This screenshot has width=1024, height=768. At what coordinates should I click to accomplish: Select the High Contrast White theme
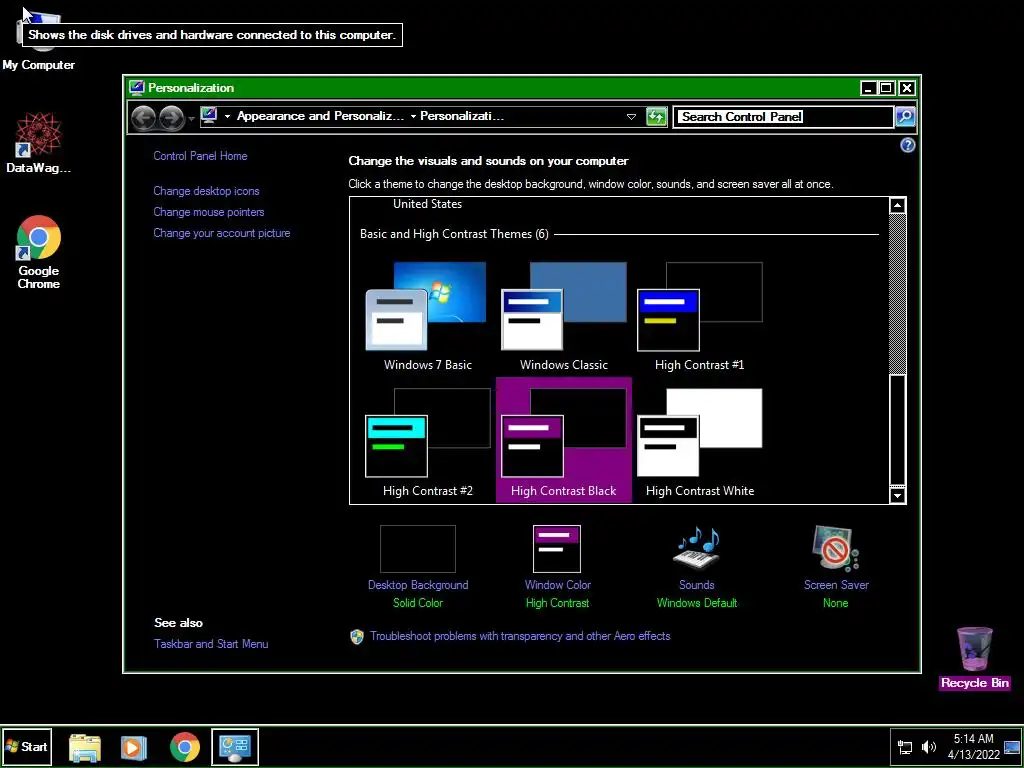[x=699, y=442]
